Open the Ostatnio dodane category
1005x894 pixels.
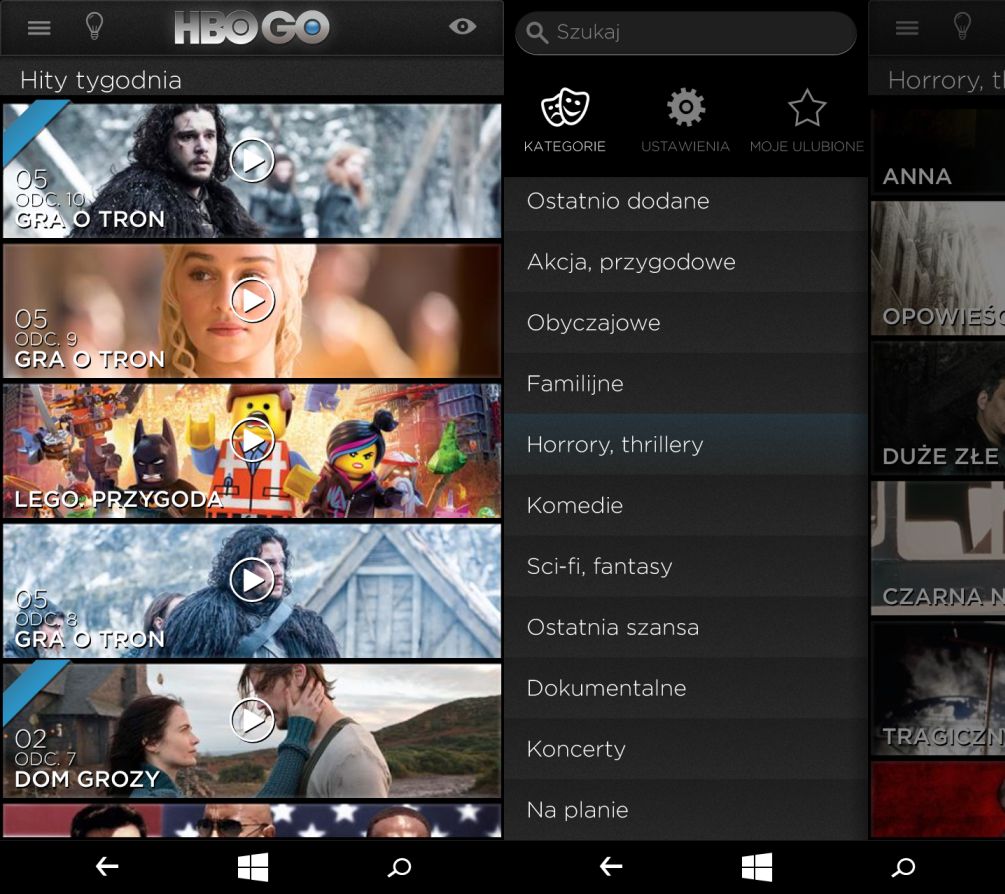[686, 201]
